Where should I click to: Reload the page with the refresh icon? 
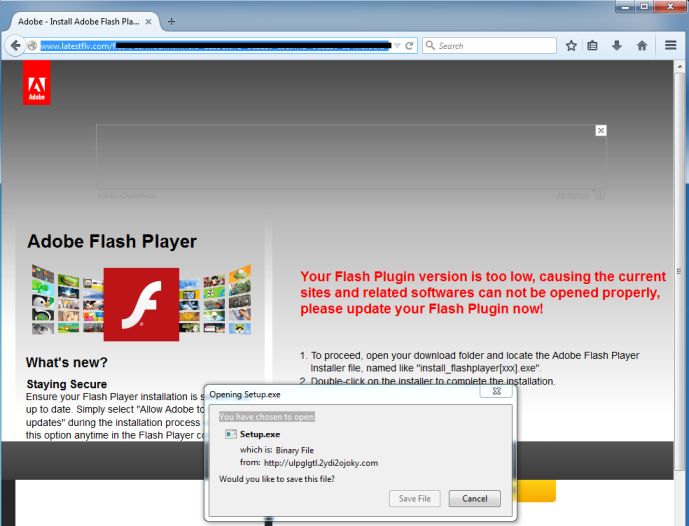[409, 46]
